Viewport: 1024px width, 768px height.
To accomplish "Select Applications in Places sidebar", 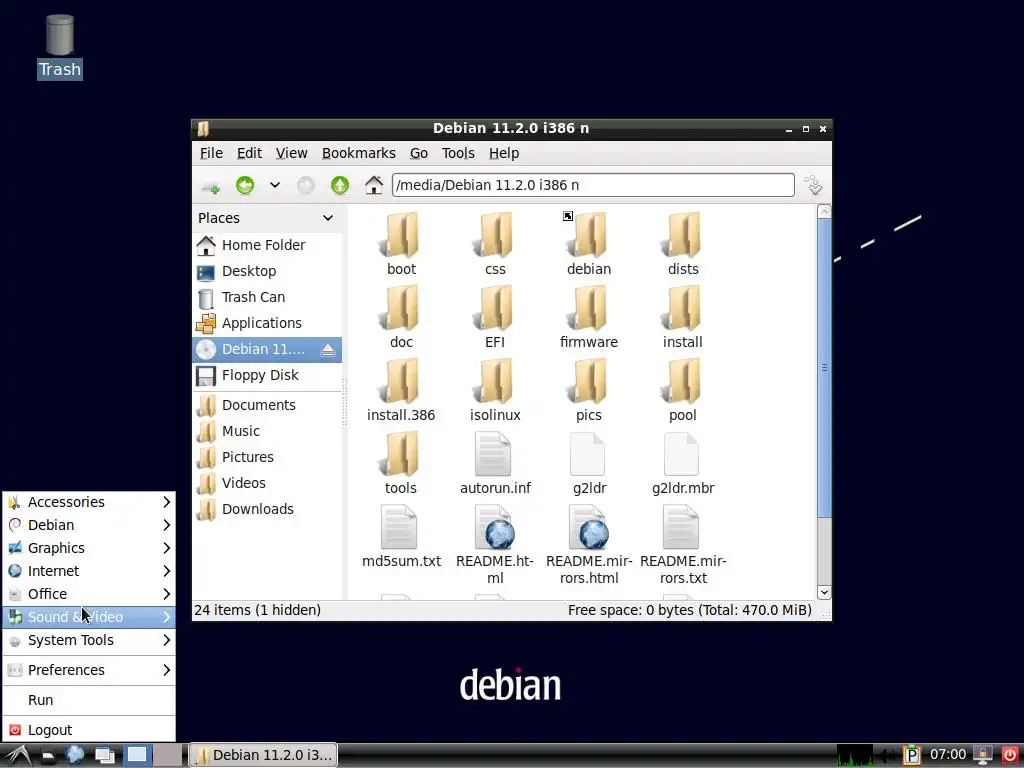I will click(x=267, y=323).
